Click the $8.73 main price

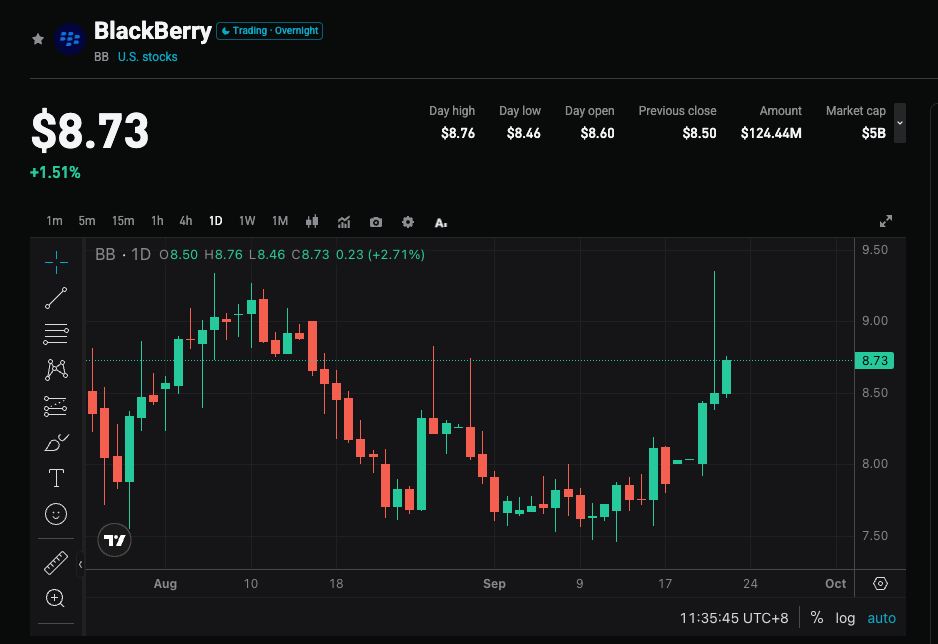pyautogui.click(x=90, y=130)
